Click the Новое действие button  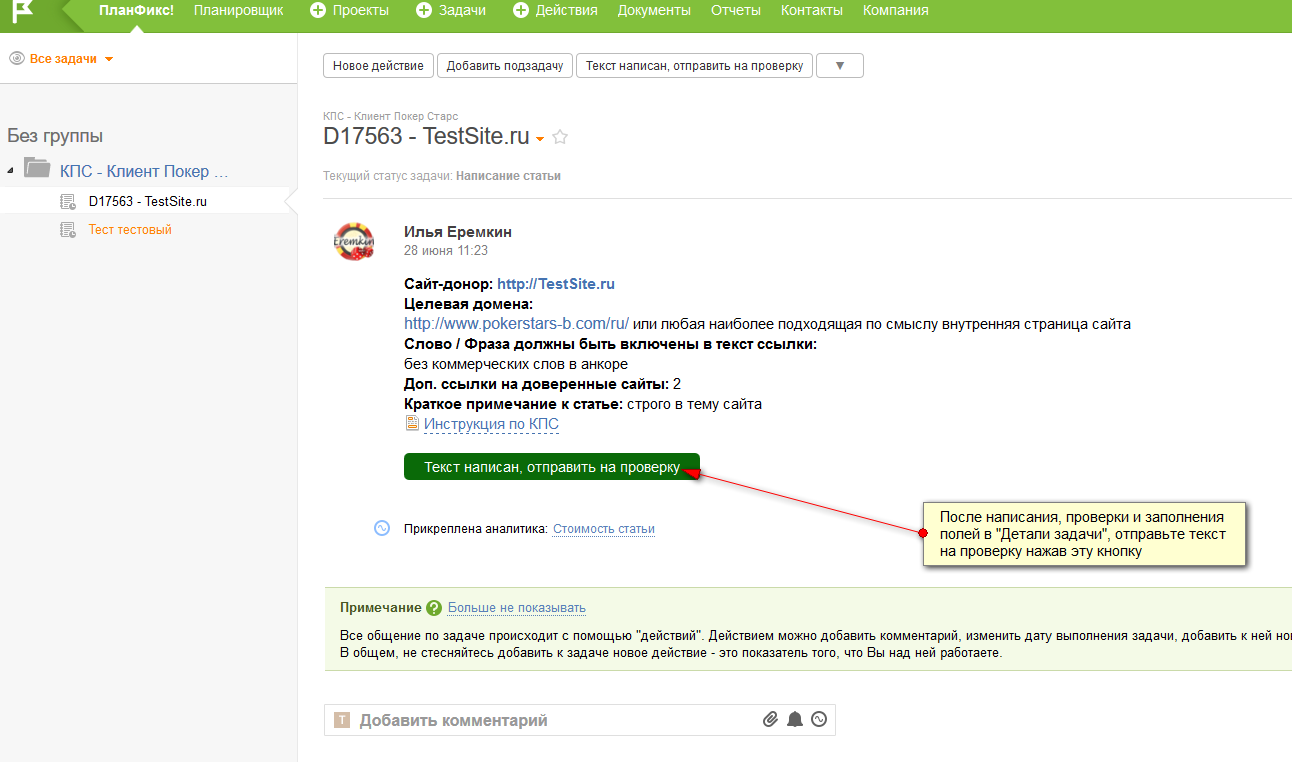379,66
